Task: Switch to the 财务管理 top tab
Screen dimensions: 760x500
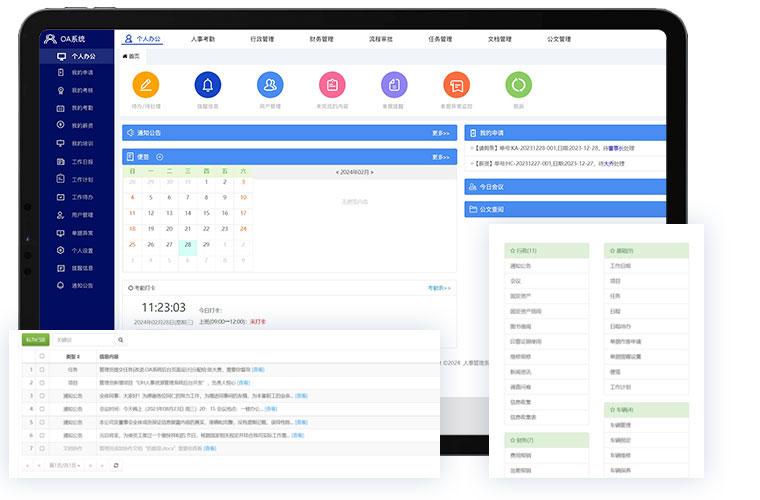Action: click(x=321, y=39)
